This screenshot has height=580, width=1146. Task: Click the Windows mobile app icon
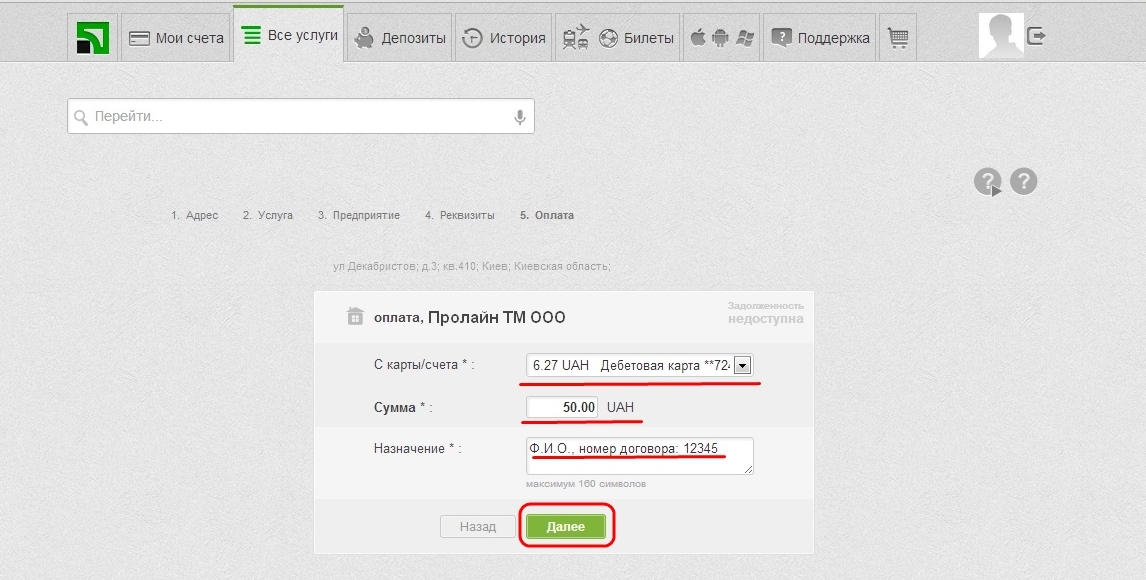pos(745,38)
